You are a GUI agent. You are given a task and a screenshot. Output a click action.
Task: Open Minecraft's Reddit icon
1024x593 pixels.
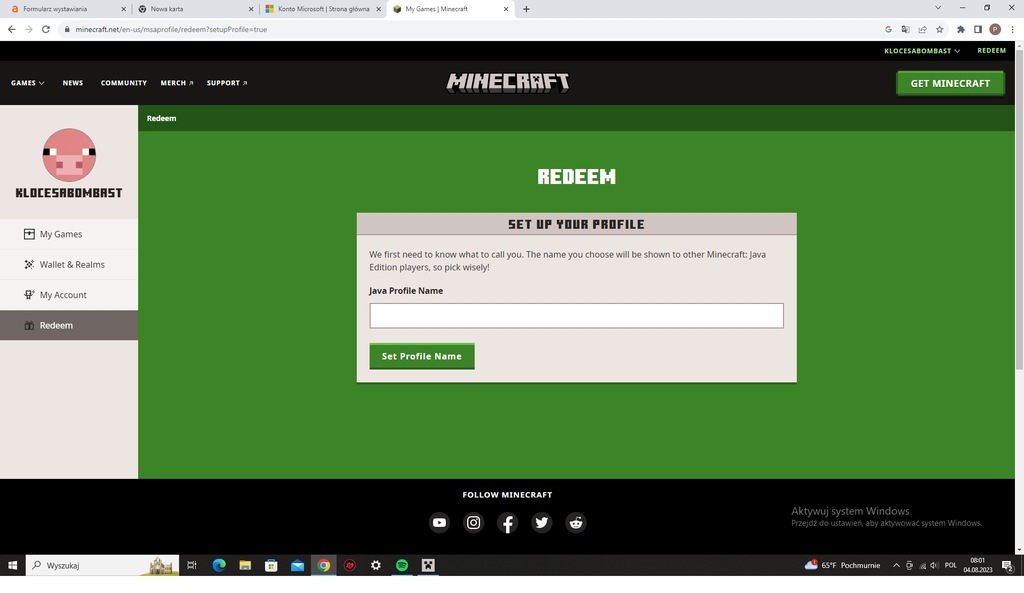tap(575, 522)
